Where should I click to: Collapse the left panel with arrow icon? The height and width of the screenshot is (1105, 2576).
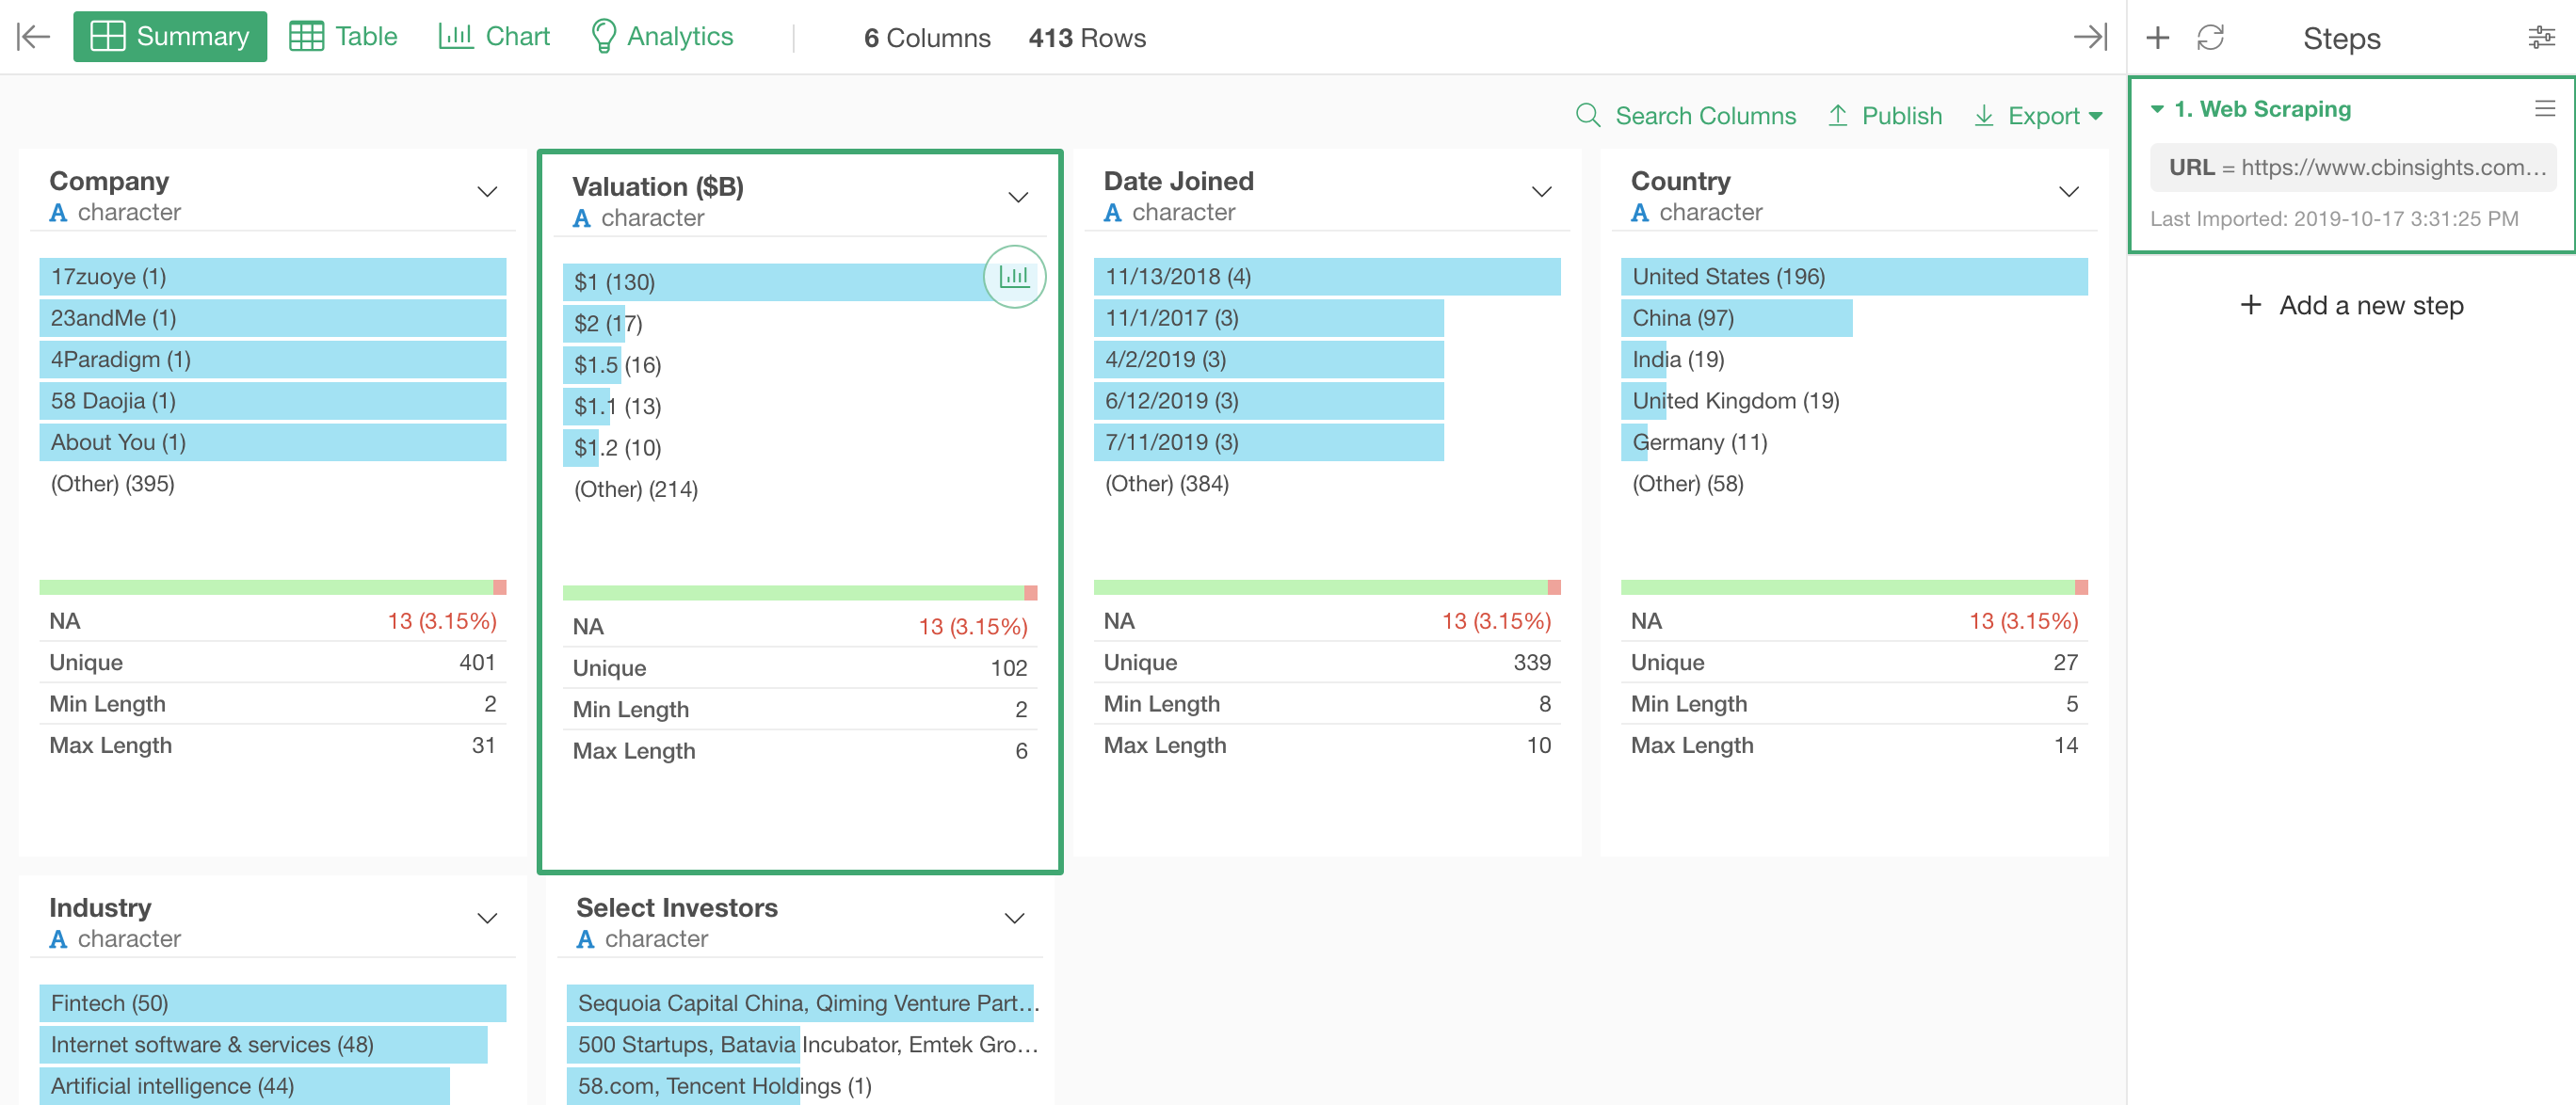pos(33,37)
